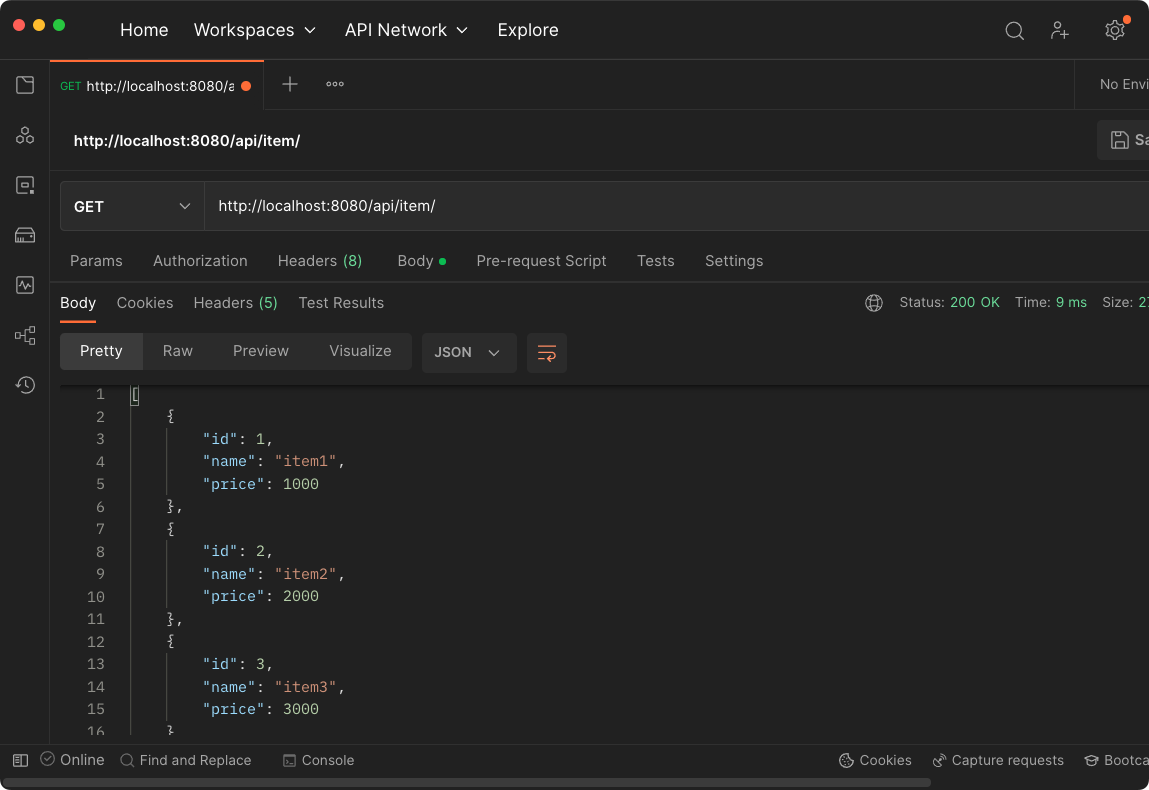
Task: Open Find and Replace
Action: 185,760
